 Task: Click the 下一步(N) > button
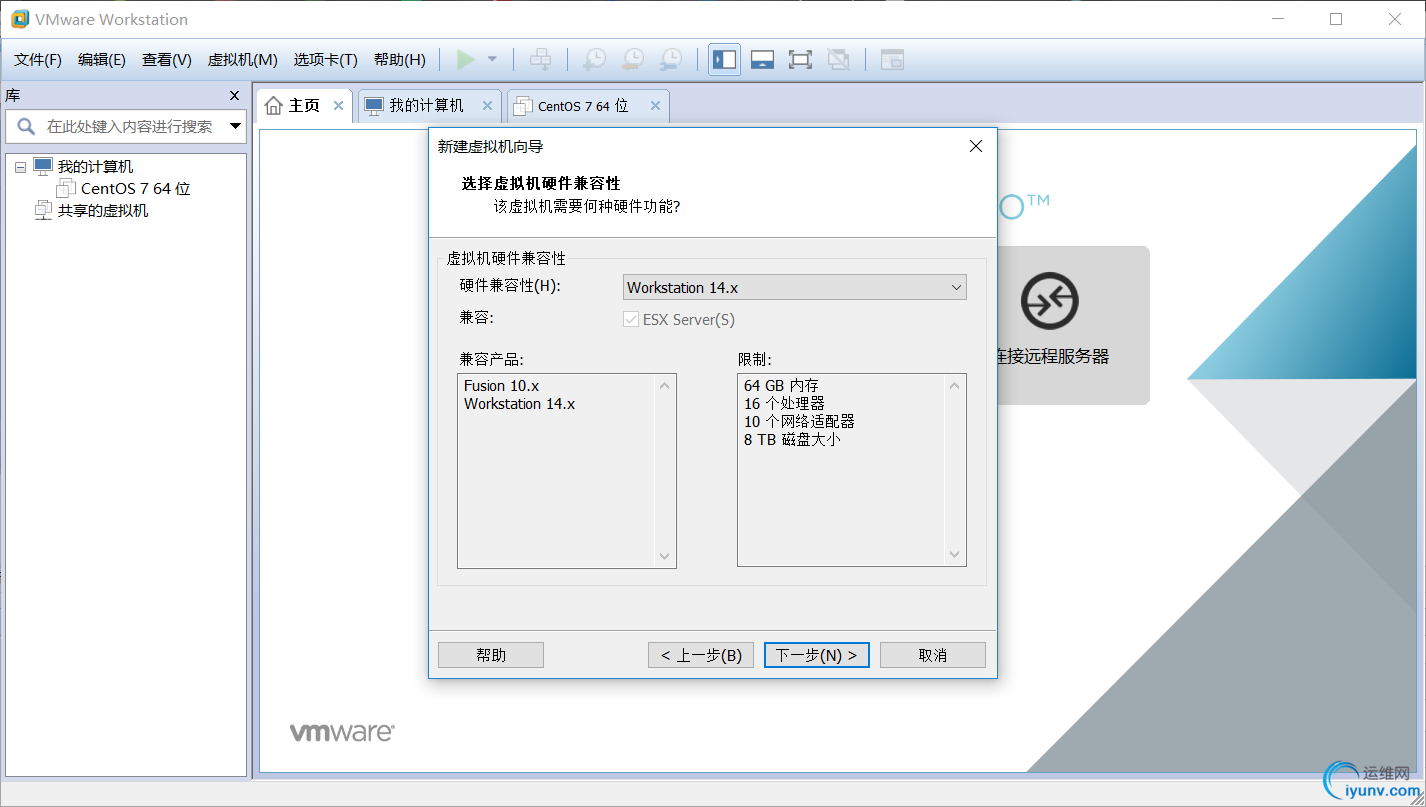(x=817, y=655)
